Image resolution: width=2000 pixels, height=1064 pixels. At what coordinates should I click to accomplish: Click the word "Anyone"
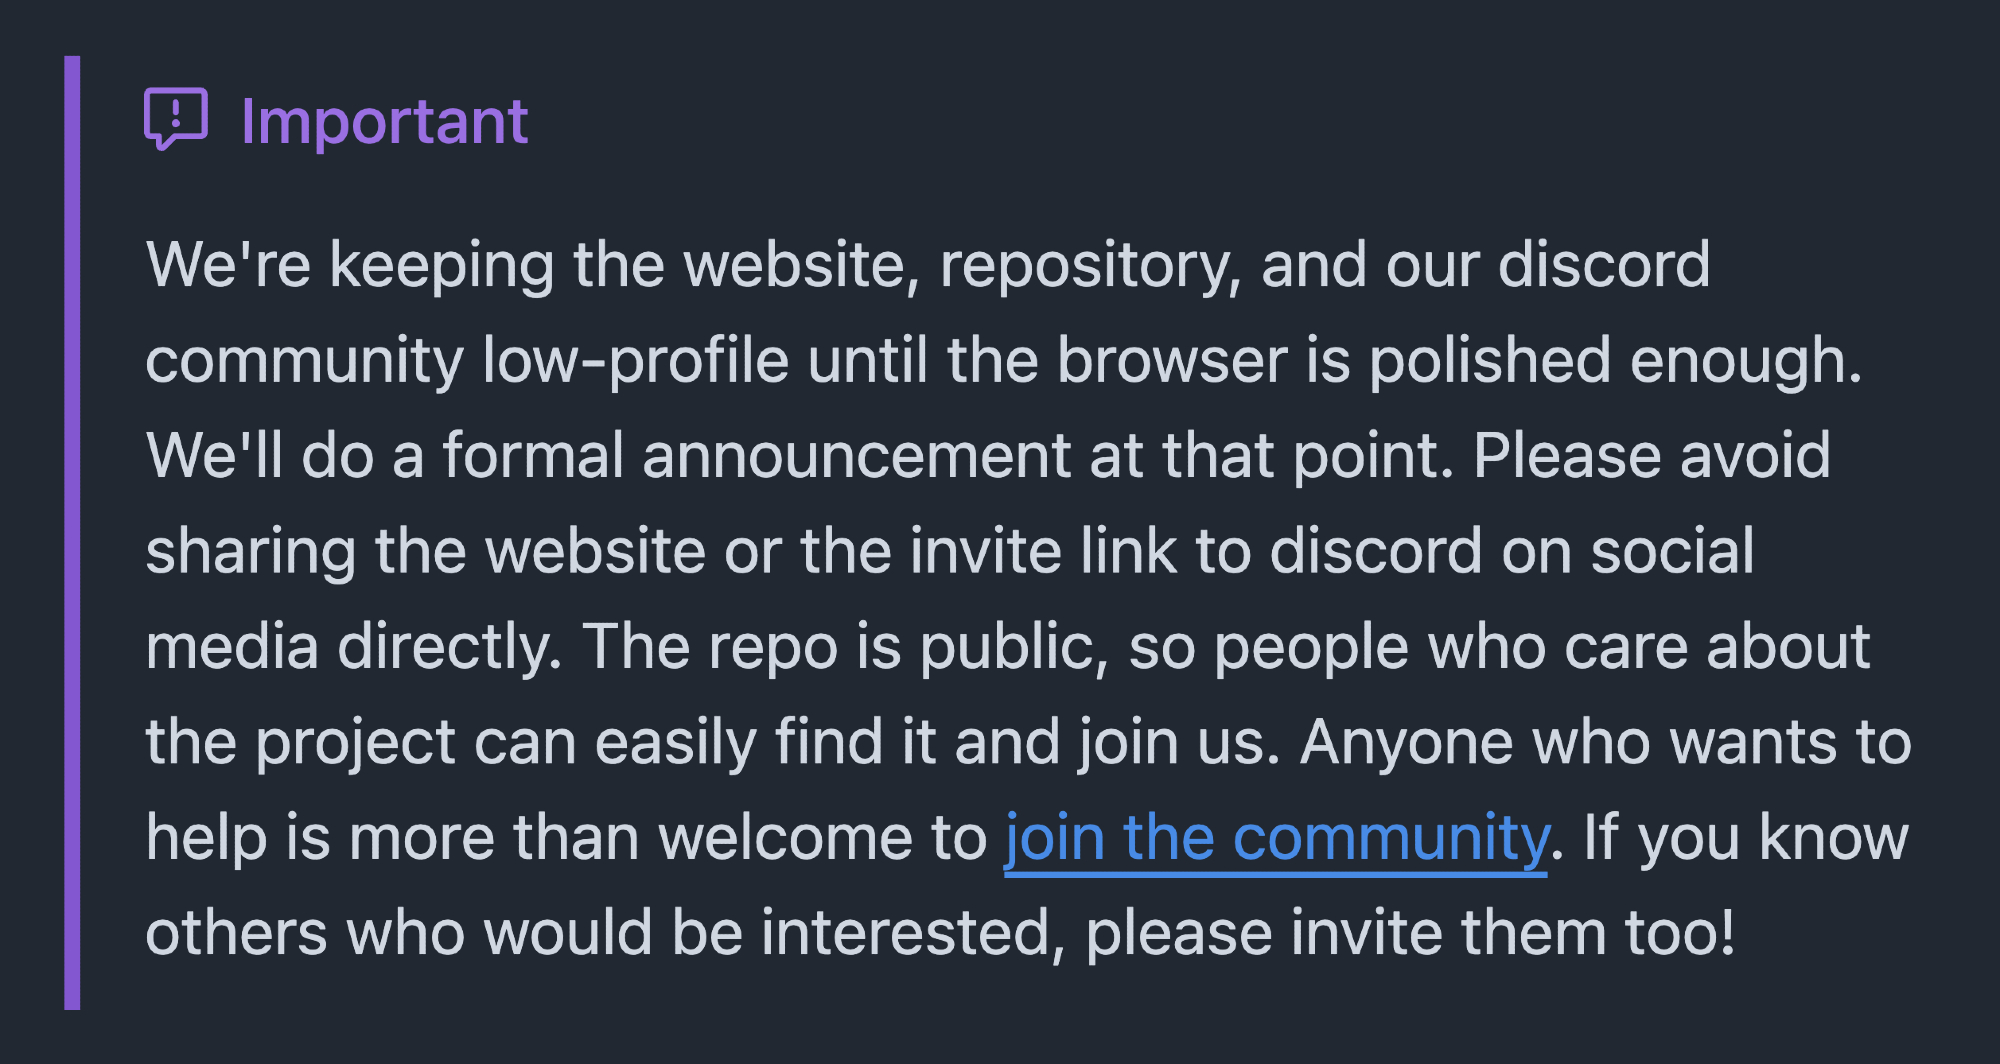tap(1406, 743)
